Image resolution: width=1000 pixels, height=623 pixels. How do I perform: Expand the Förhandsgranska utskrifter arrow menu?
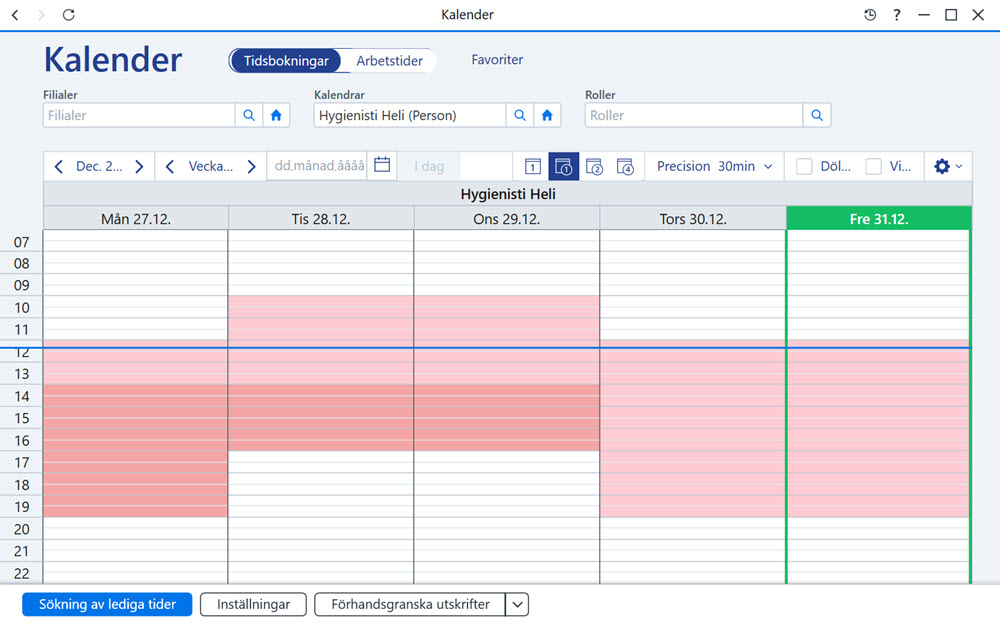pyautogui.click(x=517, y=605)
